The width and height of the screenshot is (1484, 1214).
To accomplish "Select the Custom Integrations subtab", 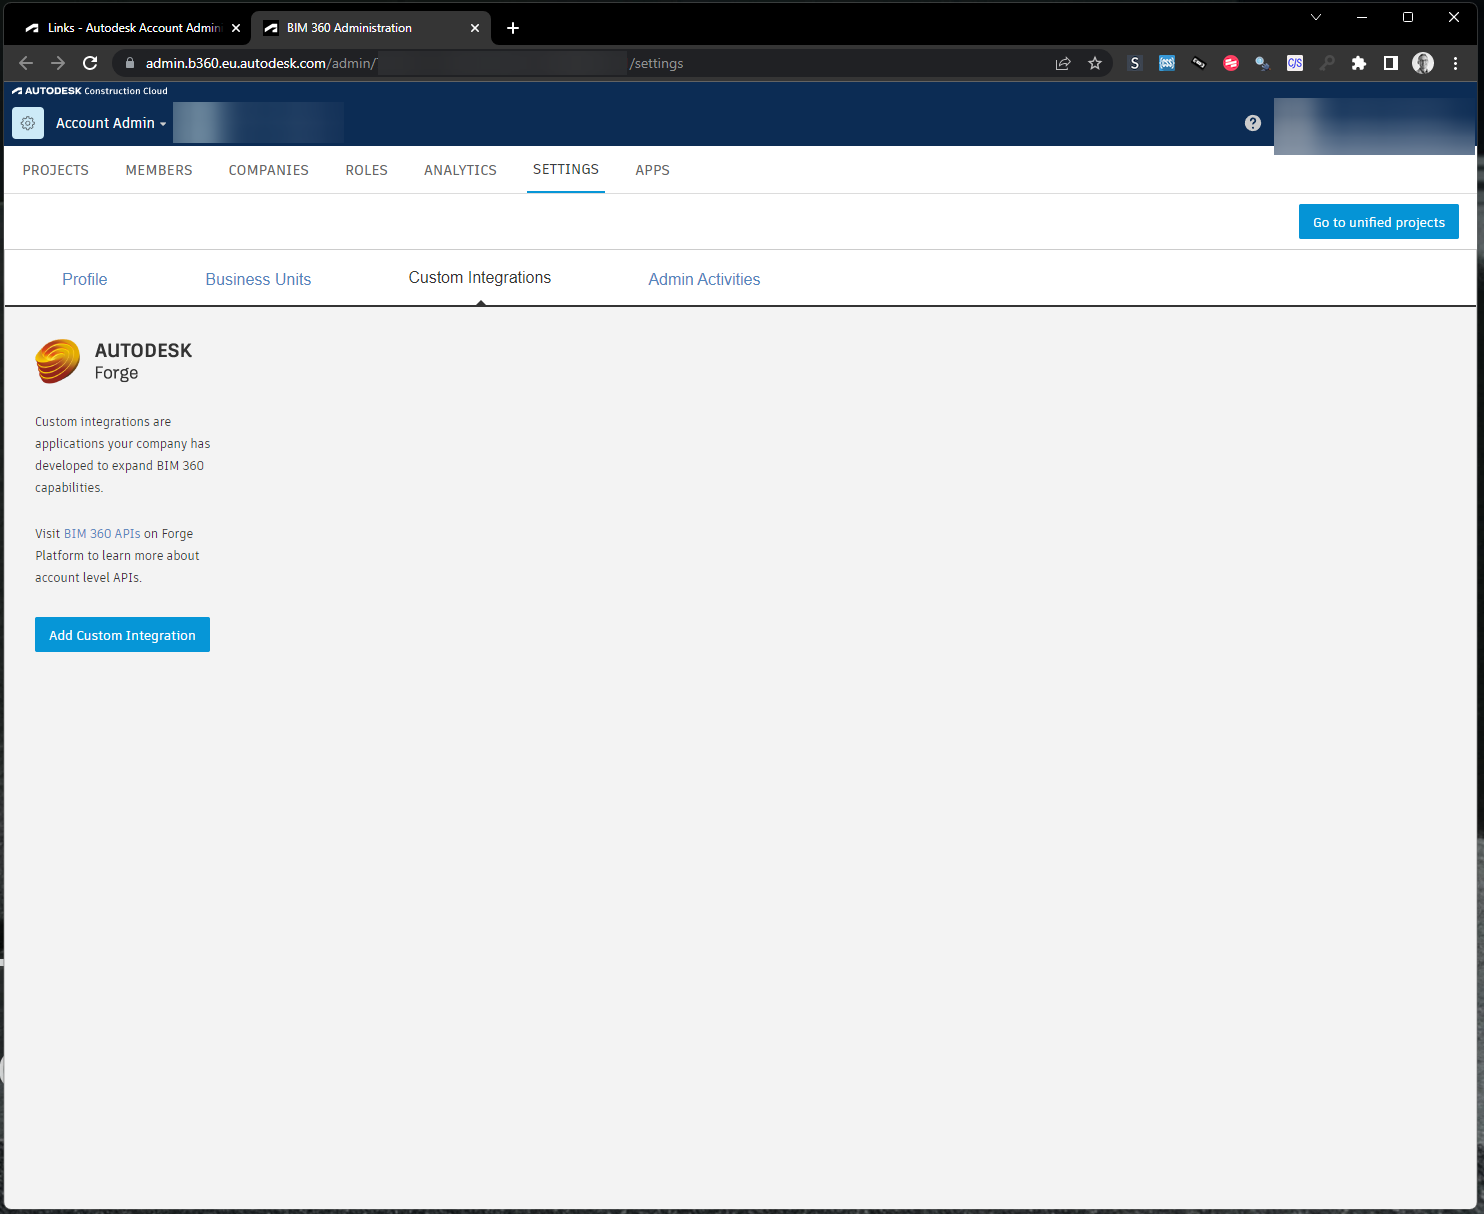I will 480,277.
